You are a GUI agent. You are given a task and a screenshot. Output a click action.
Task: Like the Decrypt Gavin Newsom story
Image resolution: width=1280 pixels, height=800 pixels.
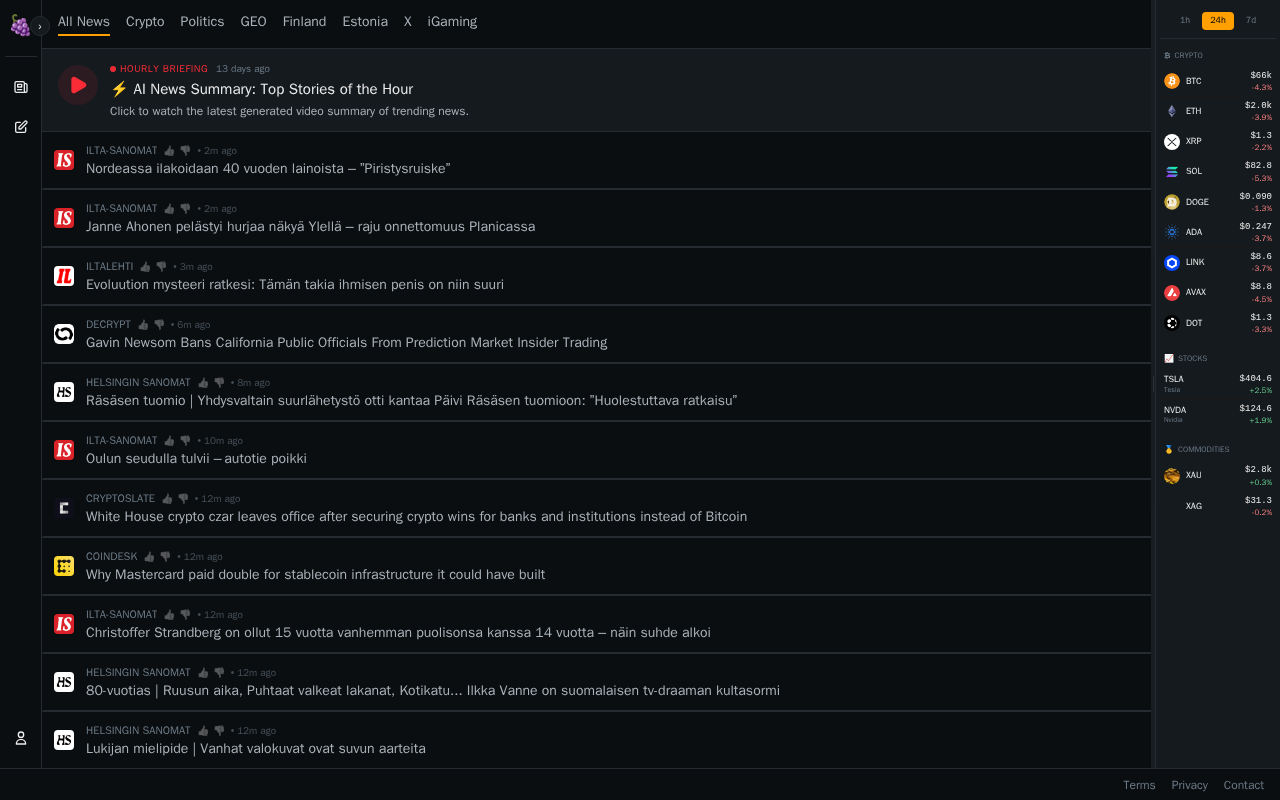(x=143, y=325)
